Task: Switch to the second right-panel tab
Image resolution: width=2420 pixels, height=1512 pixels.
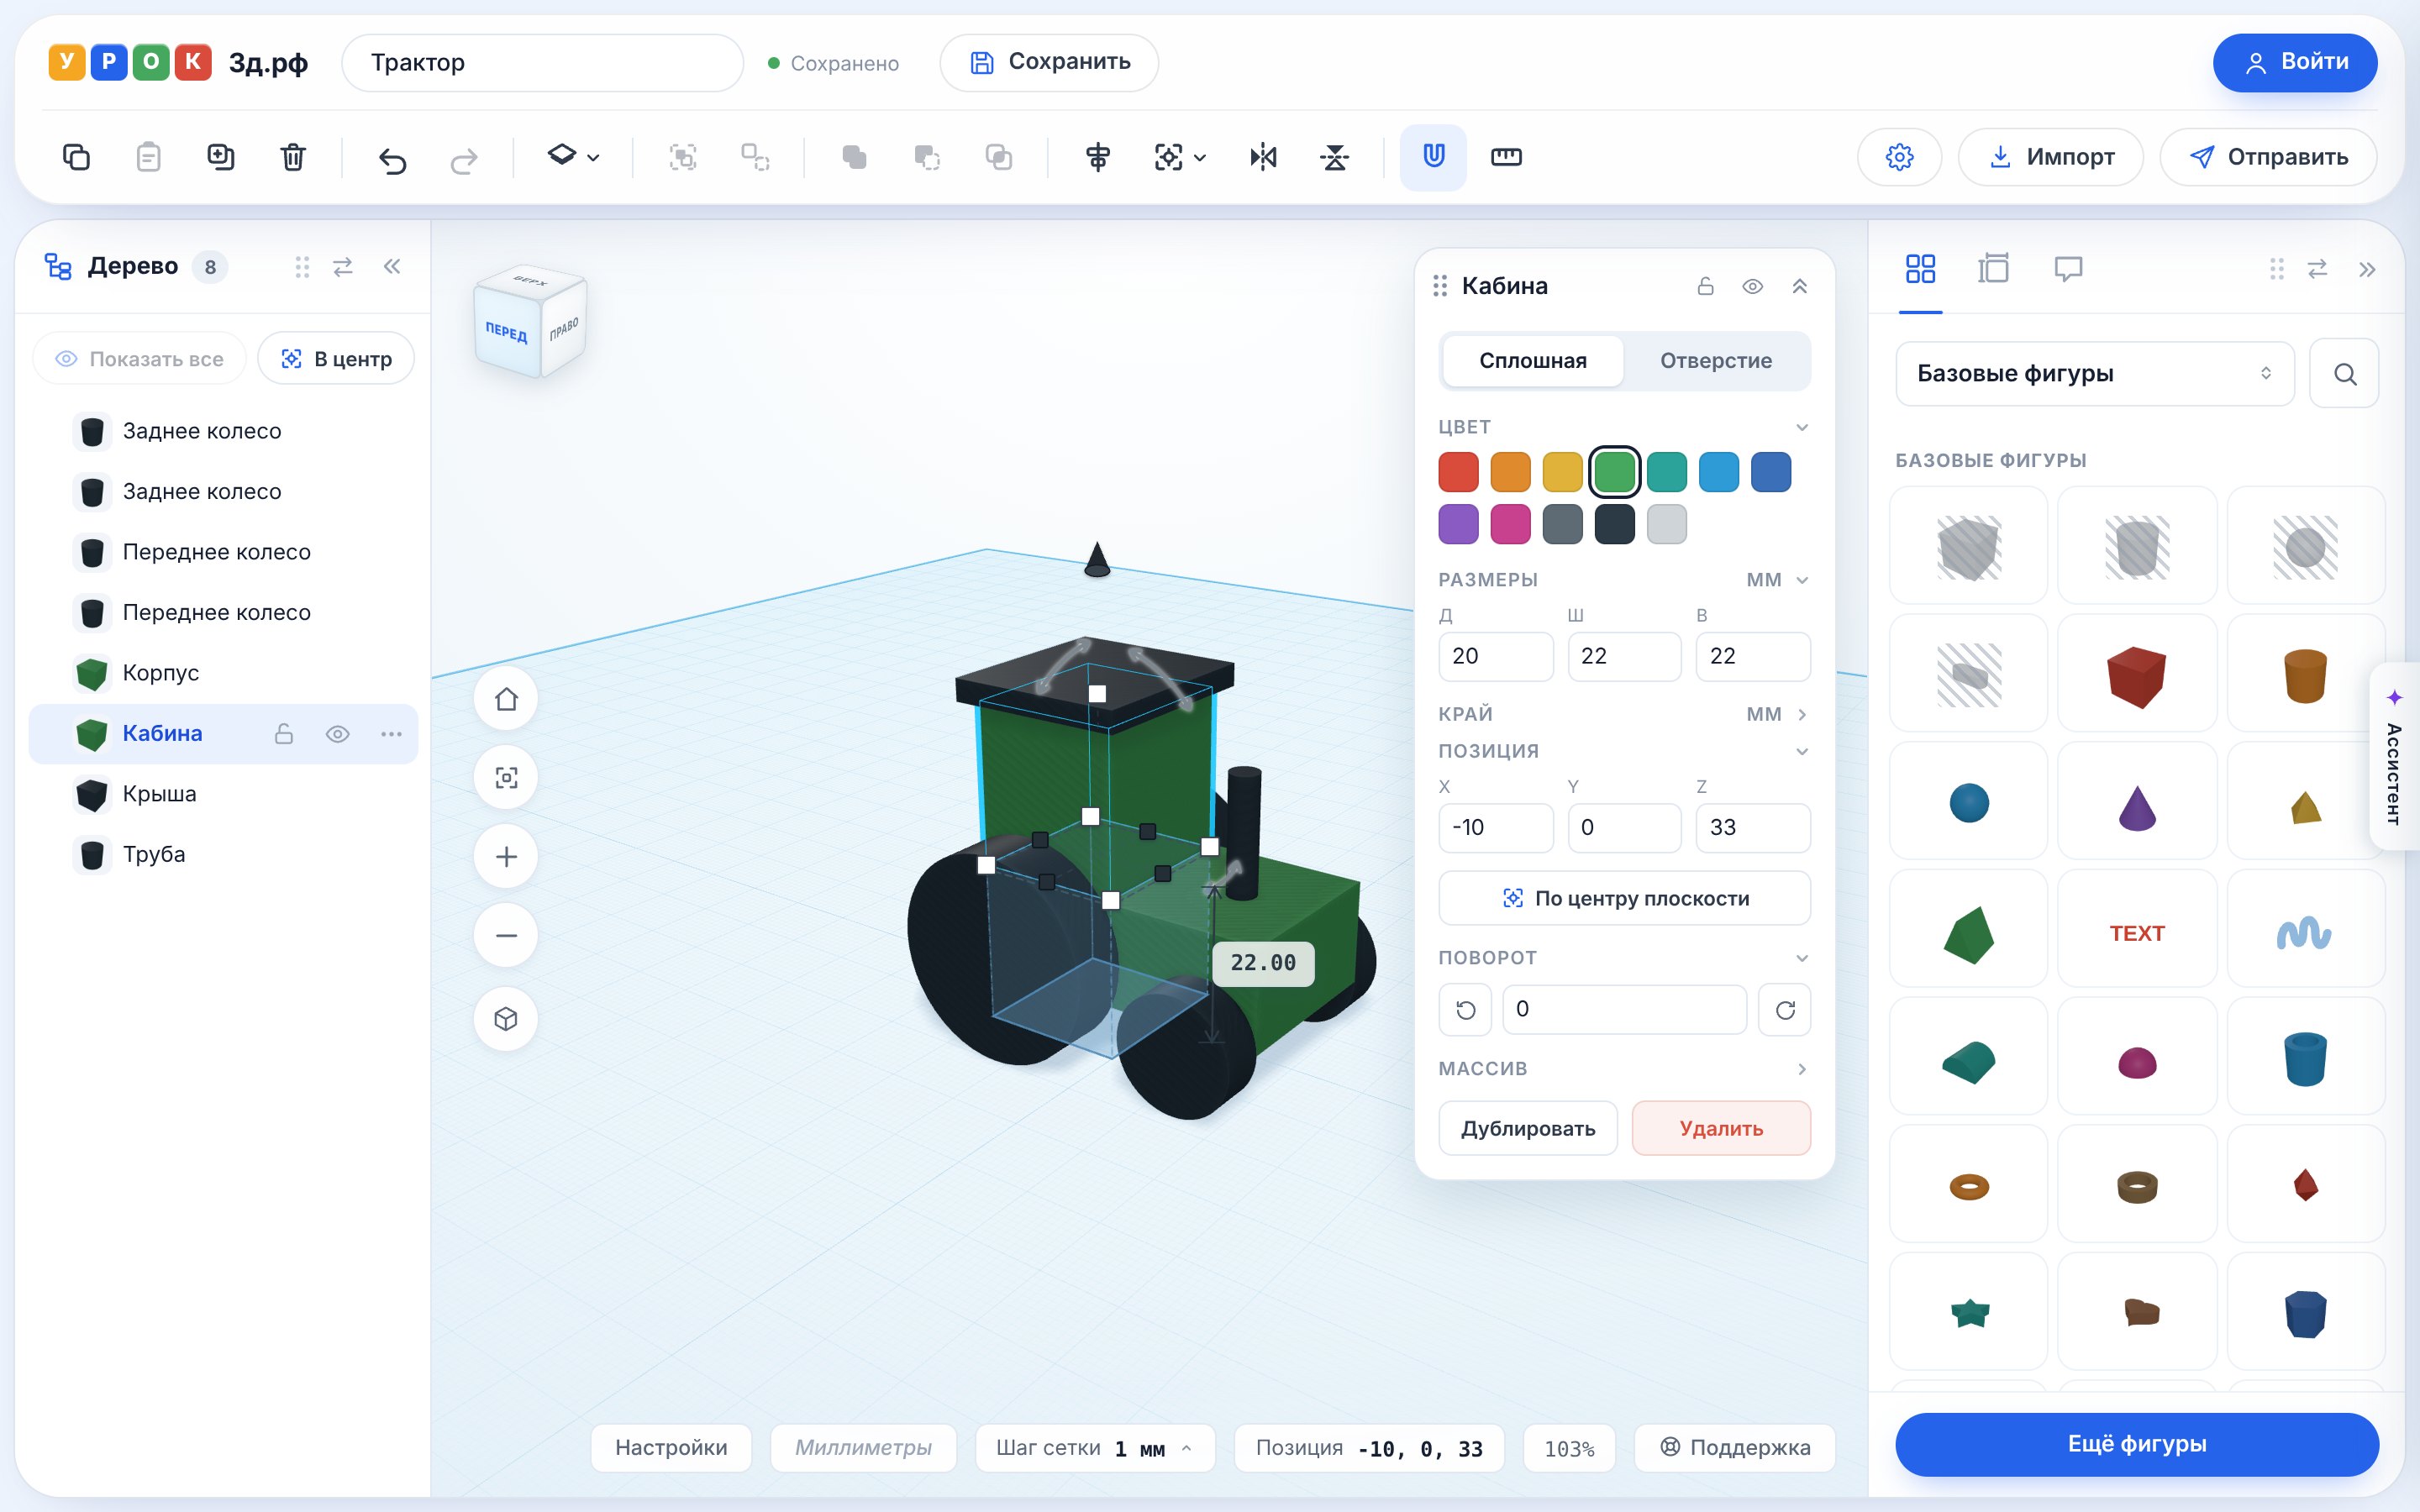Action: tap(1993, 269)
